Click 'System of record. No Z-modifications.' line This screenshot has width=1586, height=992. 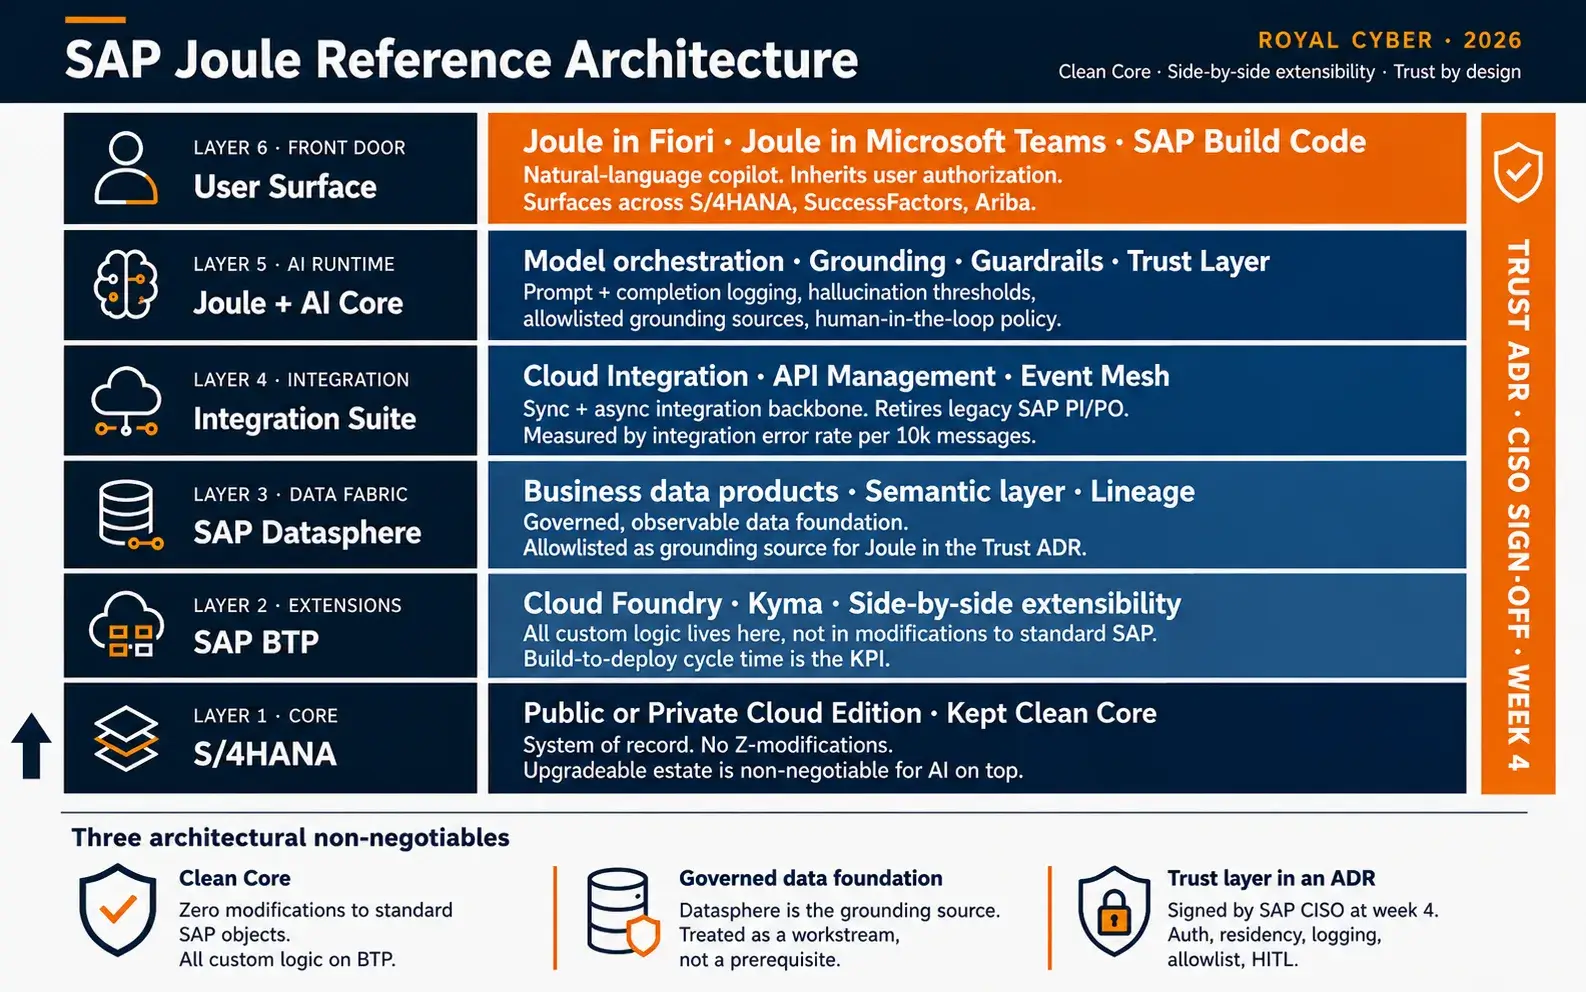(x=708, y=745)
